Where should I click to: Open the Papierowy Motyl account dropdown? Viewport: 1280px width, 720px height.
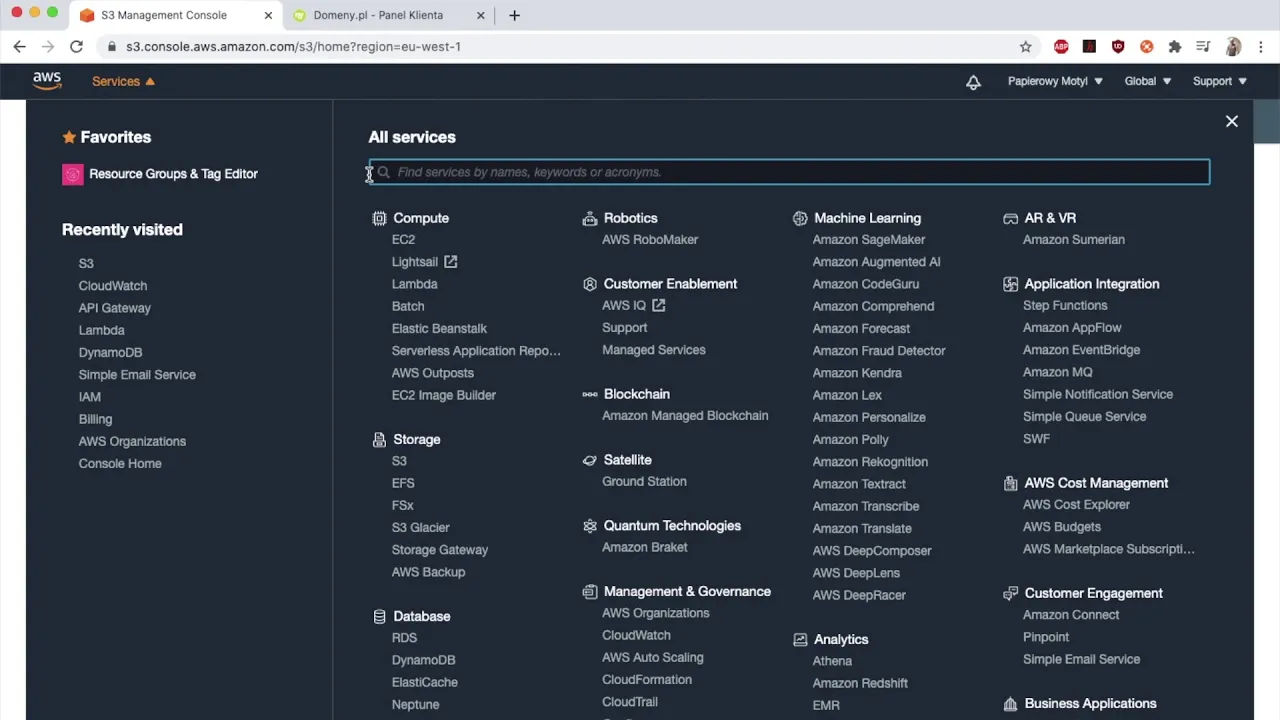[1055, 81]
